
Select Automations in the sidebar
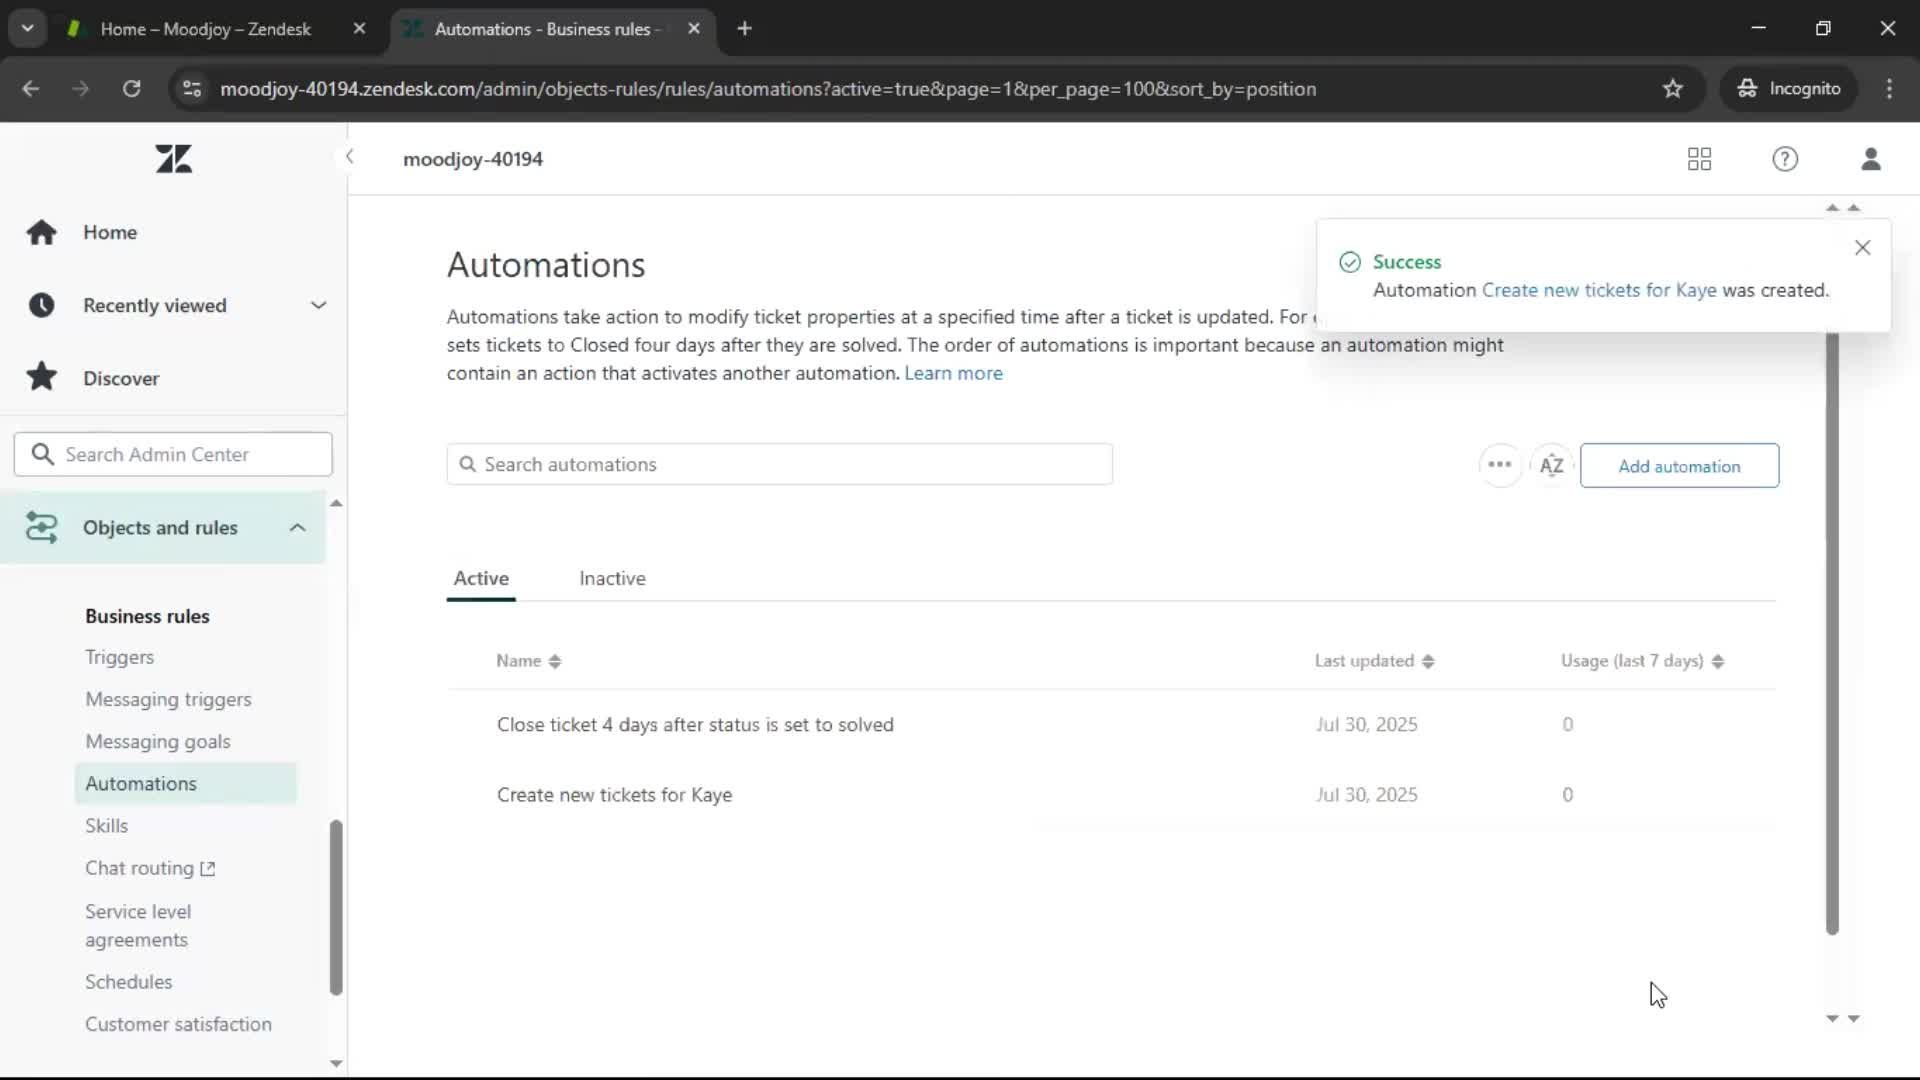click(x=185, y=783)
